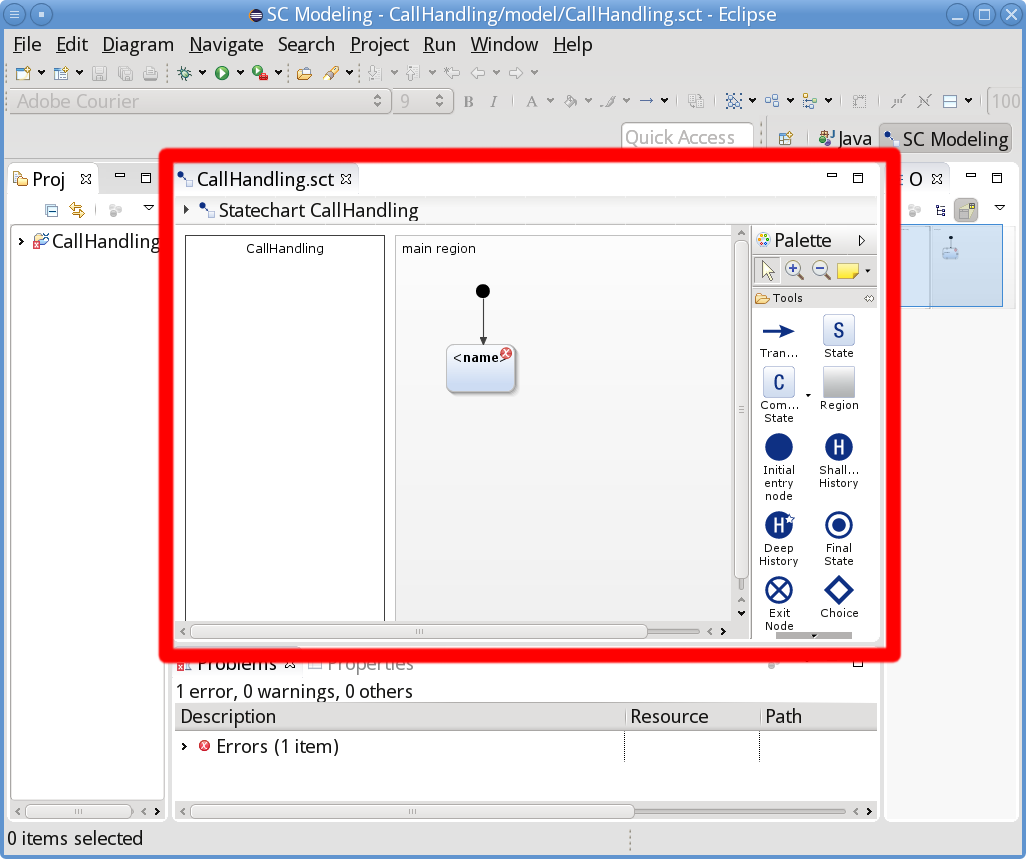Select the State tool in the palette
1026x859 pixels.
tap(838, 338)
